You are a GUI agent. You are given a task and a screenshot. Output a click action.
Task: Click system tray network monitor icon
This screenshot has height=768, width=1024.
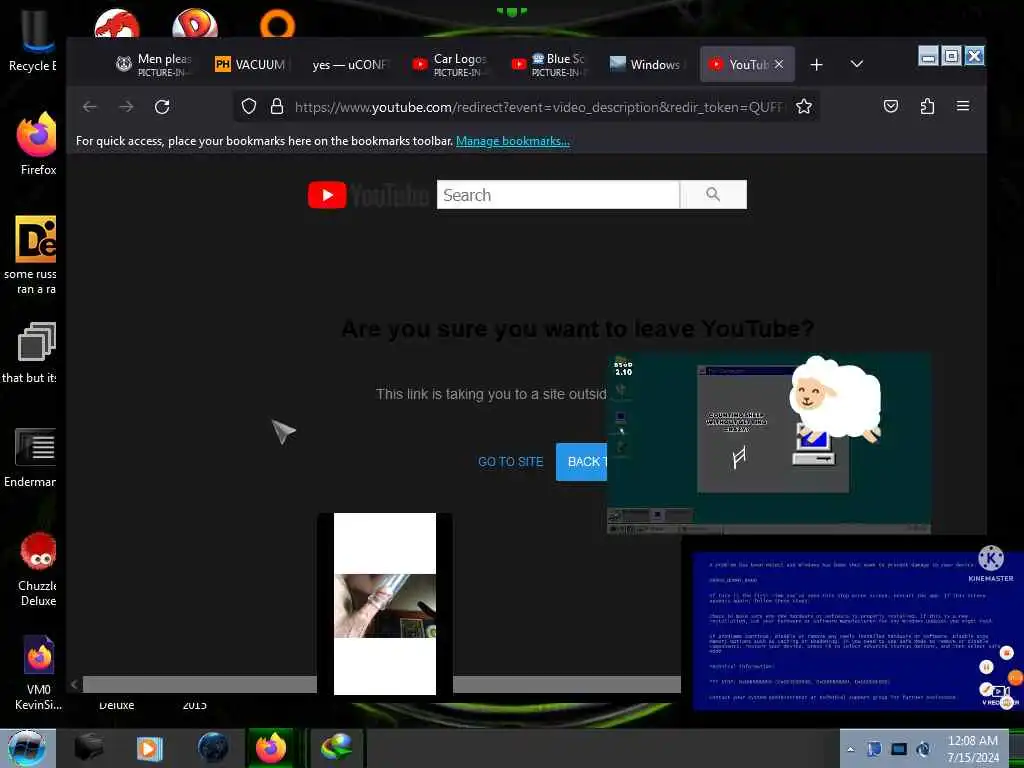[x=899, y=749]
